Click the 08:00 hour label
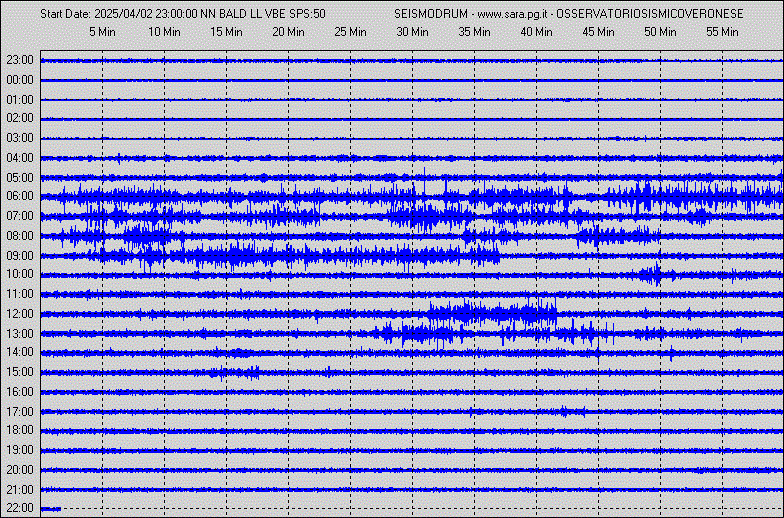The image size is (784, 518). pos(20,236)
